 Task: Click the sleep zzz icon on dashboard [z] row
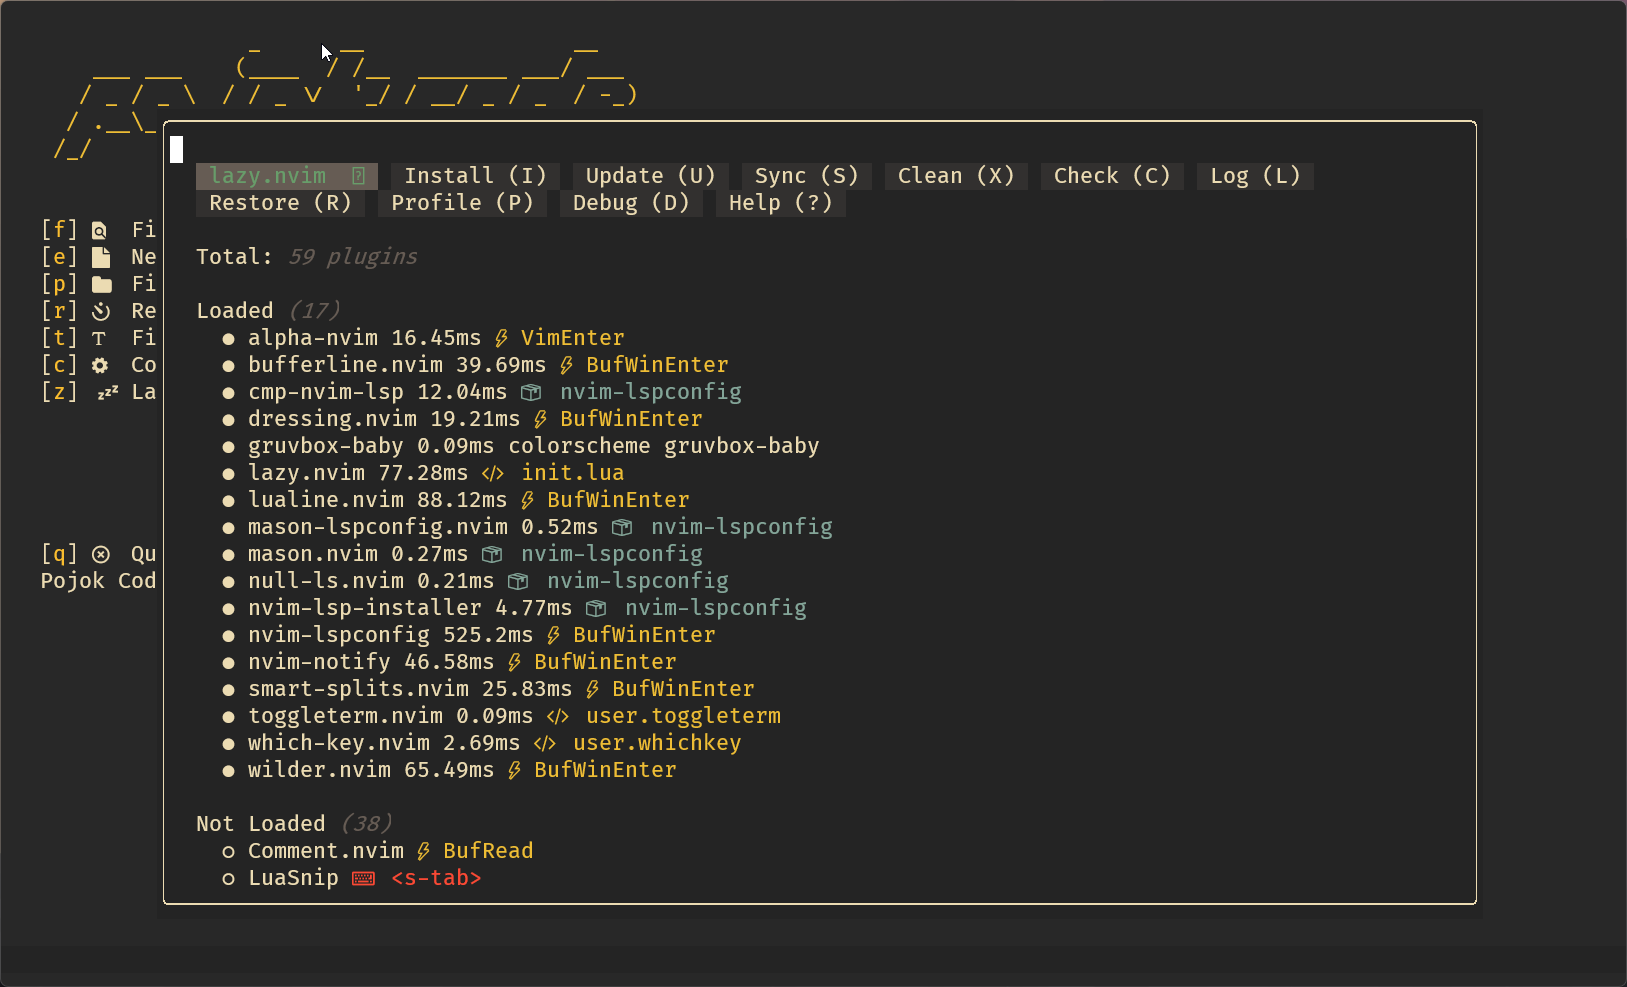click(107, 393)
